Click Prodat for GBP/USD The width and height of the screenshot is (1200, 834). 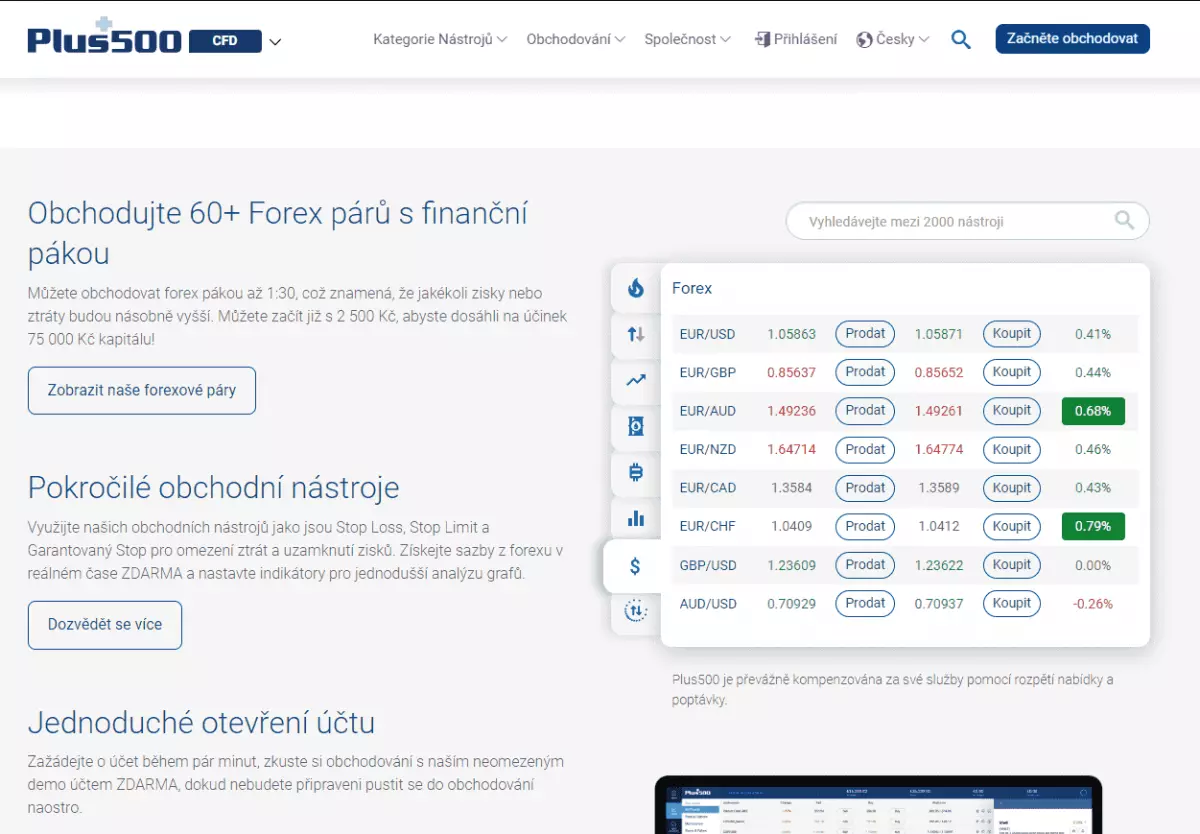click(865, 565)
